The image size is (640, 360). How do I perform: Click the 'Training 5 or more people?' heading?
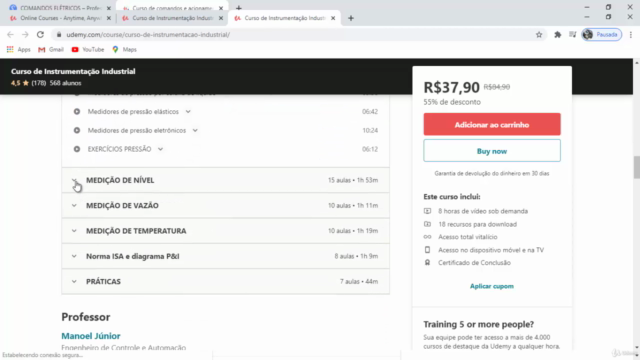tap(478, 324)
